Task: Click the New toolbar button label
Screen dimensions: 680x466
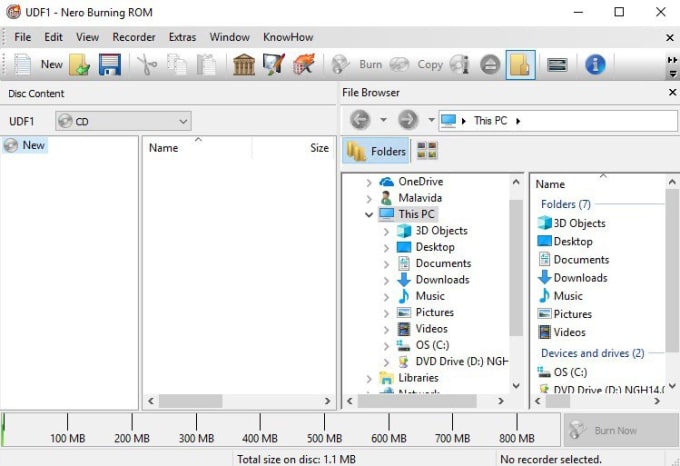Action: [x=52, y=65]
